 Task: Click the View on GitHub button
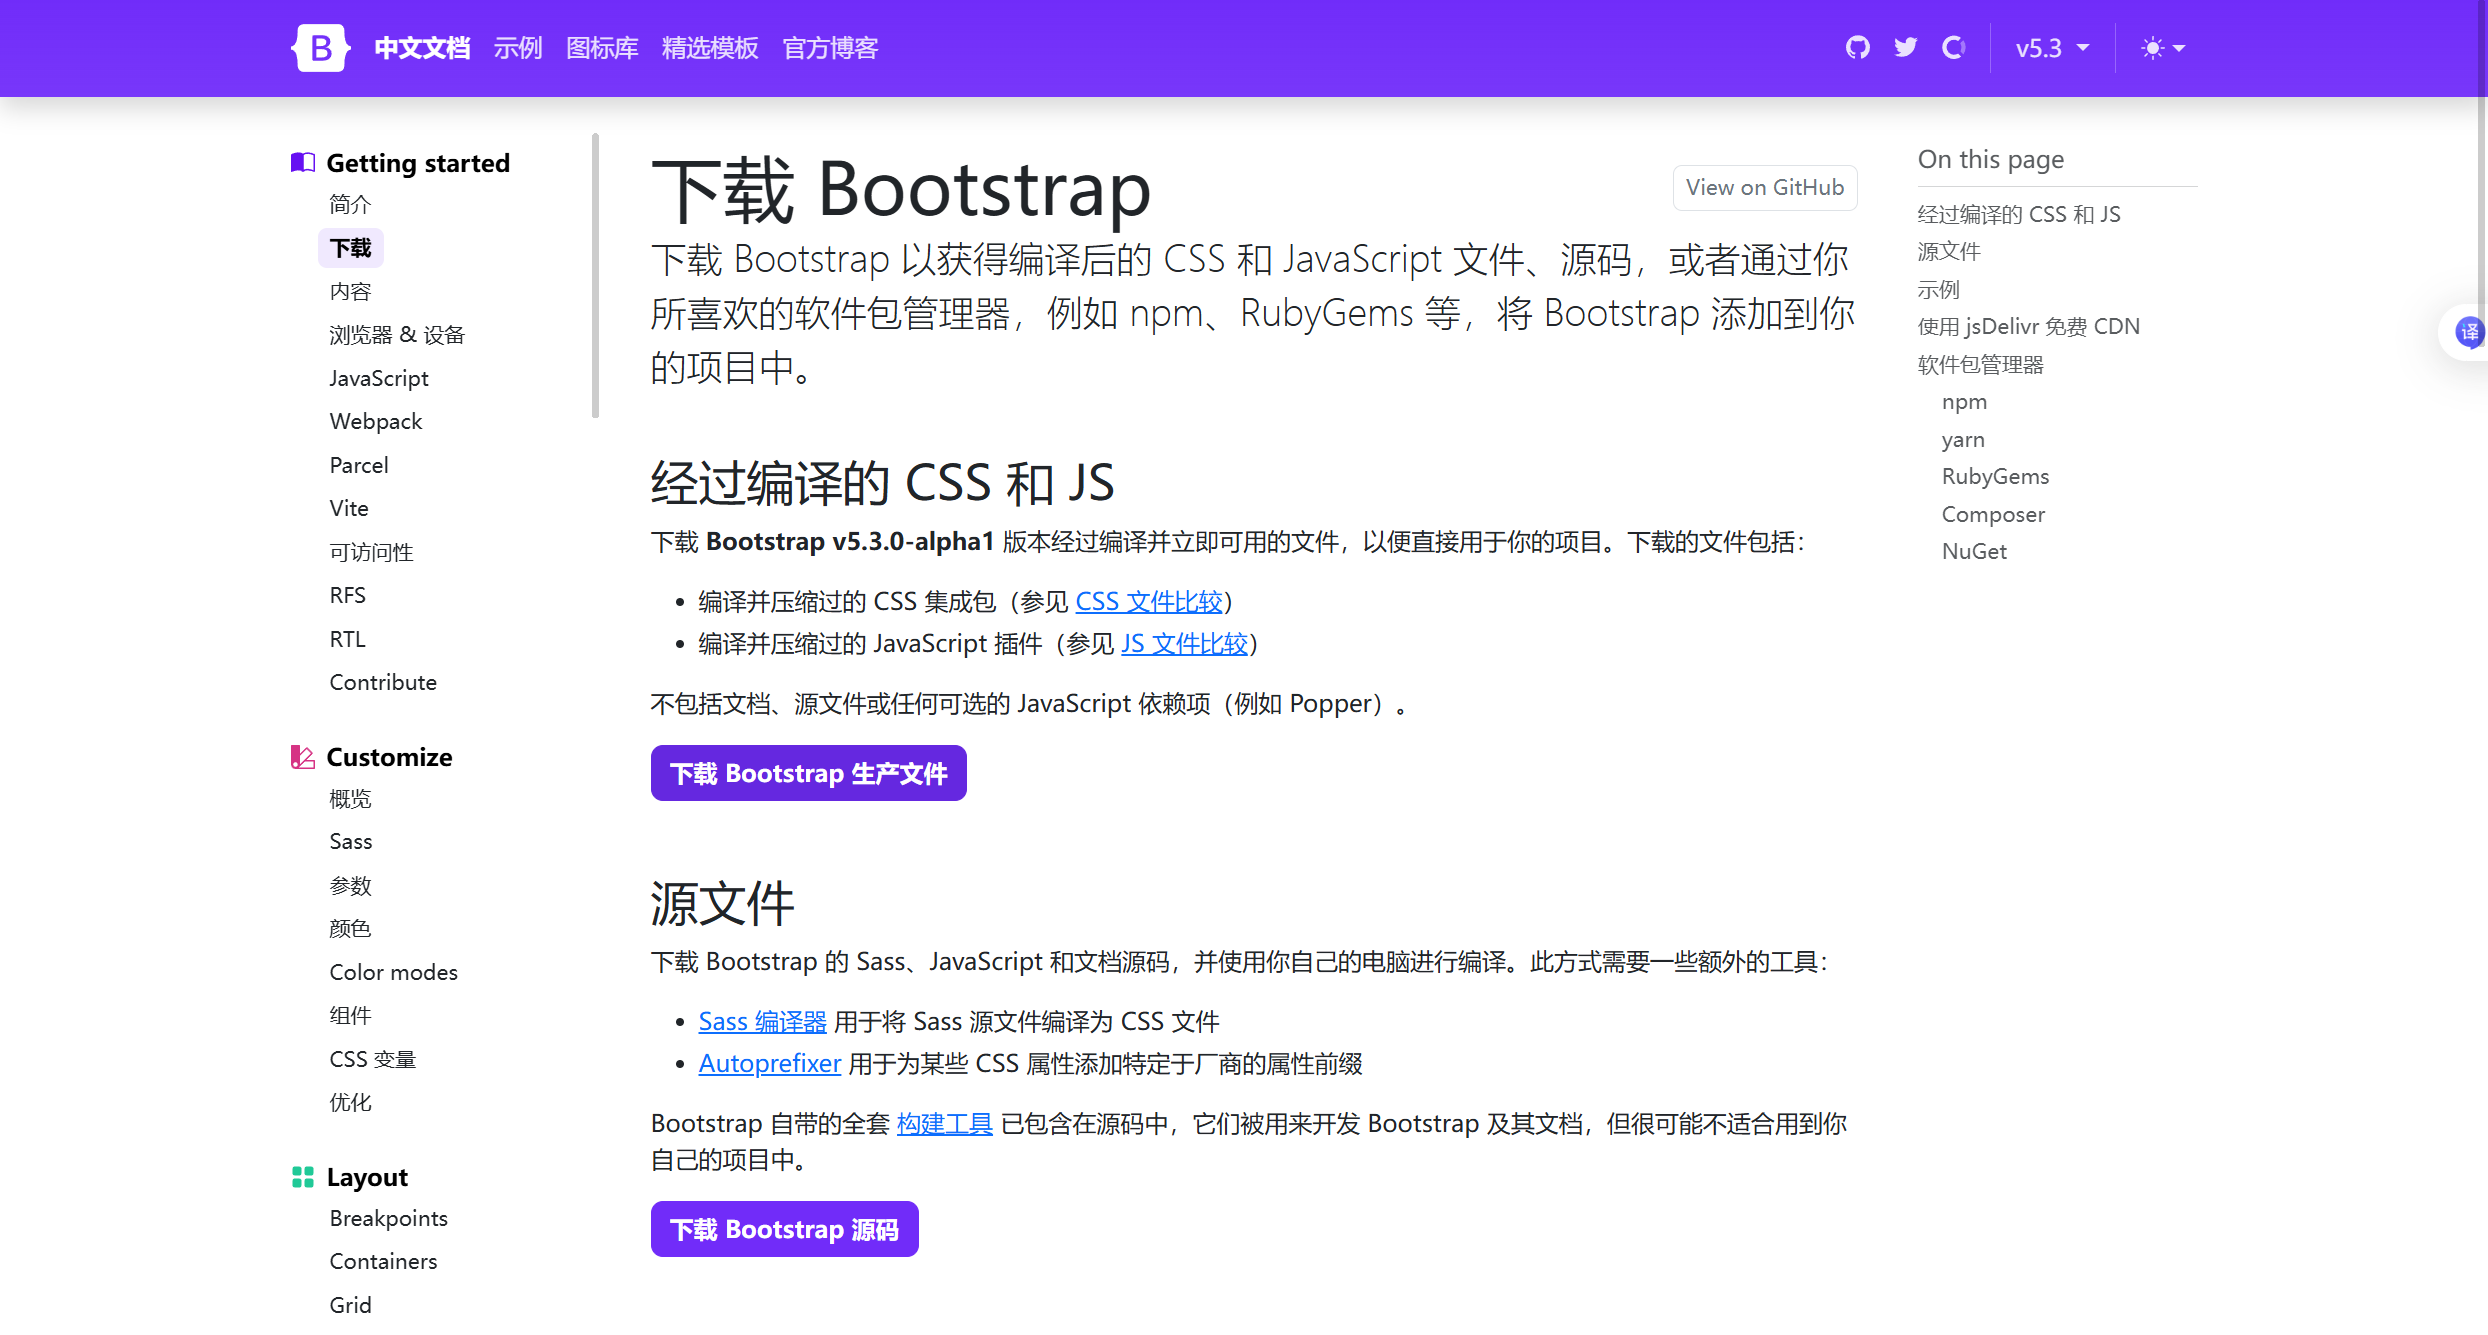click(x=1765, y=187)
